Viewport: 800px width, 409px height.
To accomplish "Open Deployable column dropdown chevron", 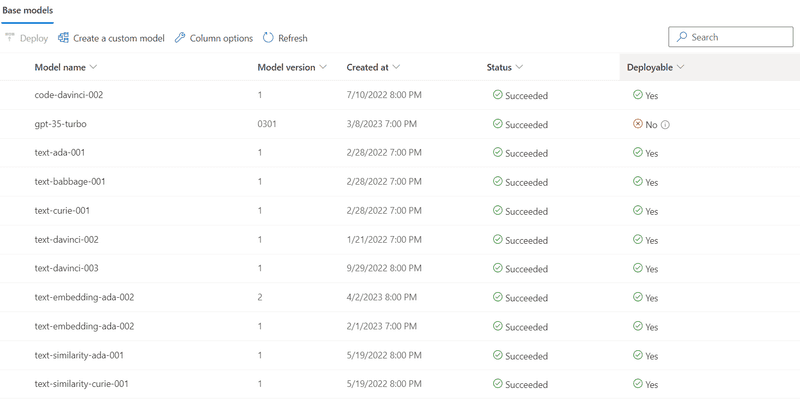I will [680, 67].
